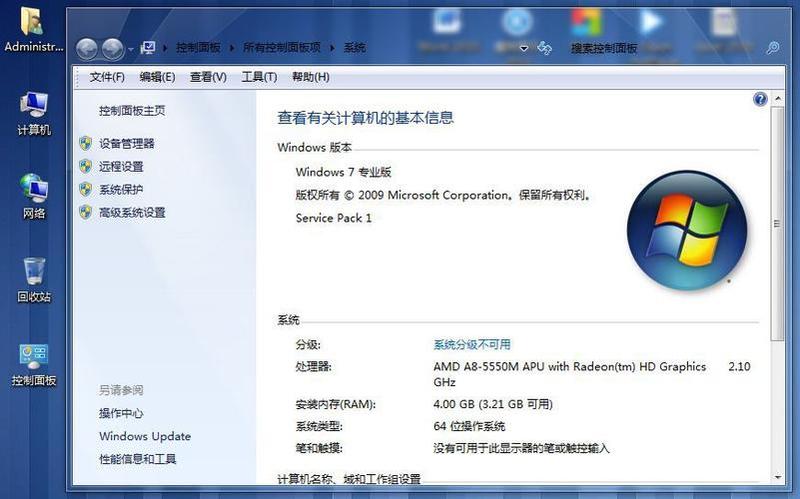Click the Forward navigation arrow button
Viewport: 800px width, 499px height.
point(112,49)
